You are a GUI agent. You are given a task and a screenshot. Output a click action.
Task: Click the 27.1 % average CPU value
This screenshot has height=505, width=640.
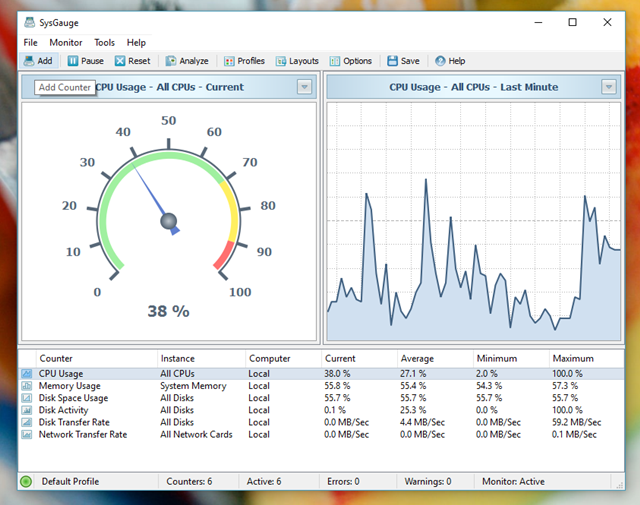(413, 374)
